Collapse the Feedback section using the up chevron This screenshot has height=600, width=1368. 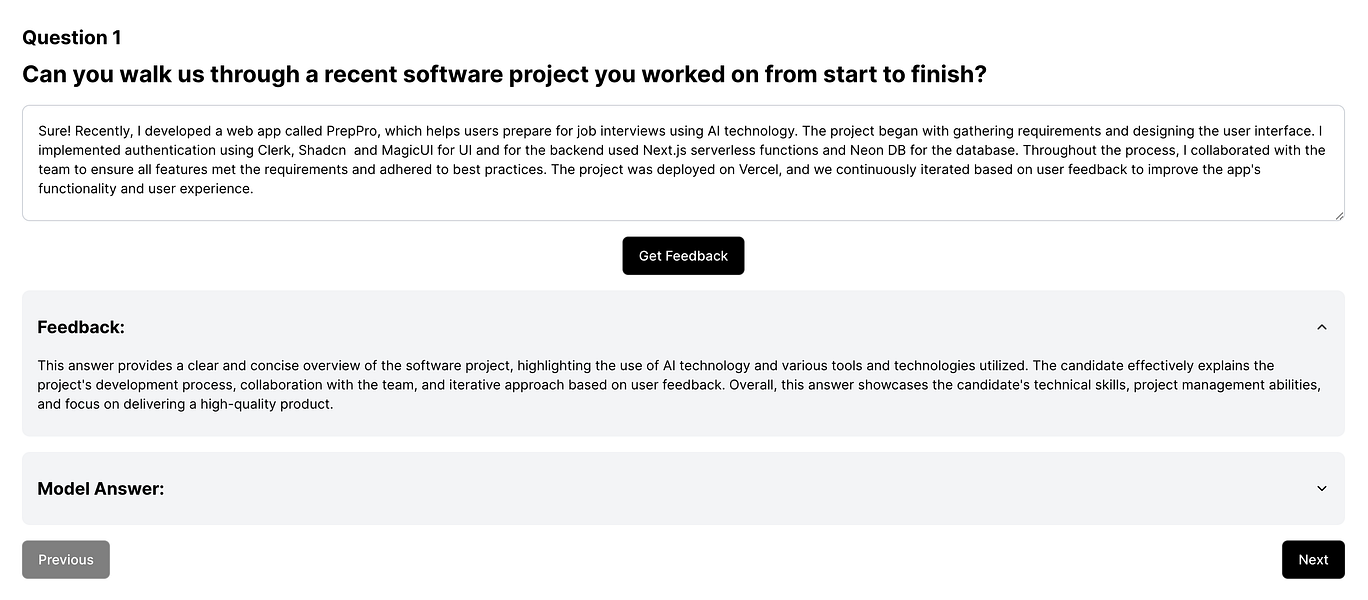(x=1321, y=327)
